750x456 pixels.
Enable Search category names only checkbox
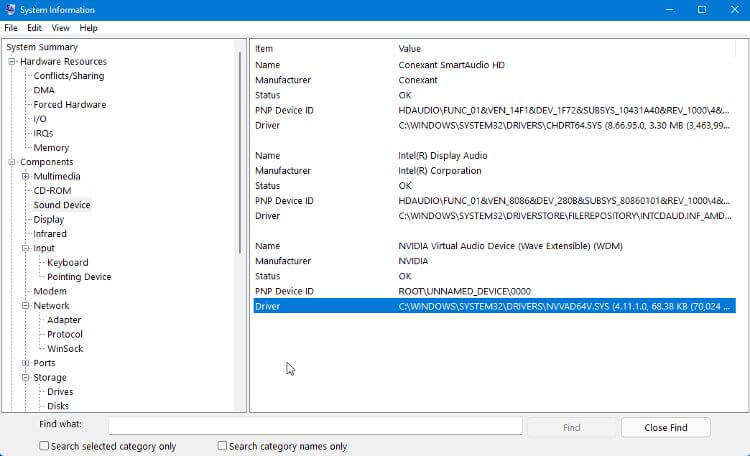pyautogui.click(x=222, y=446)
